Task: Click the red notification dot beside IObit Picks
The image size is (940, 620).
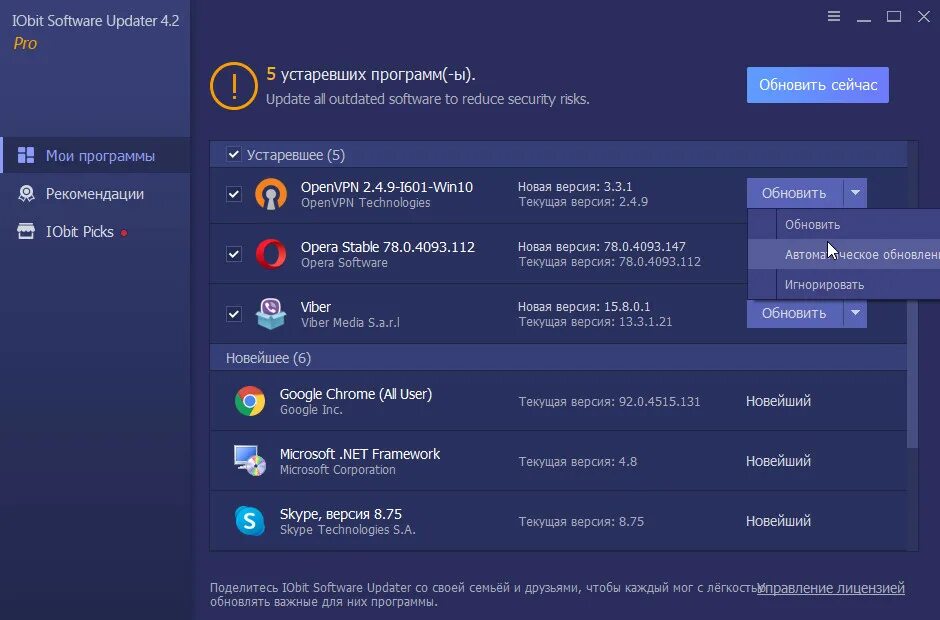Action: [124, 233]
